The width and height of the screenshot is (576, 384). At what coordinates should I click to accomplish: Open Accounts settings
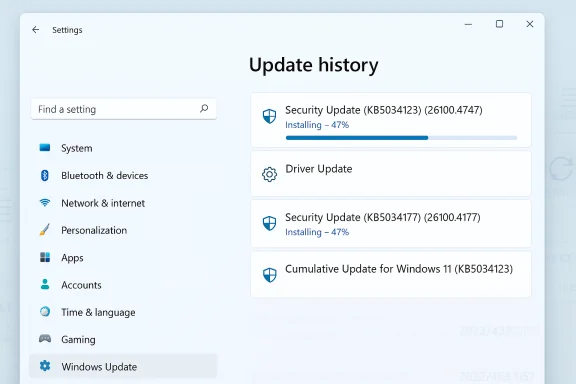point(123,285)
